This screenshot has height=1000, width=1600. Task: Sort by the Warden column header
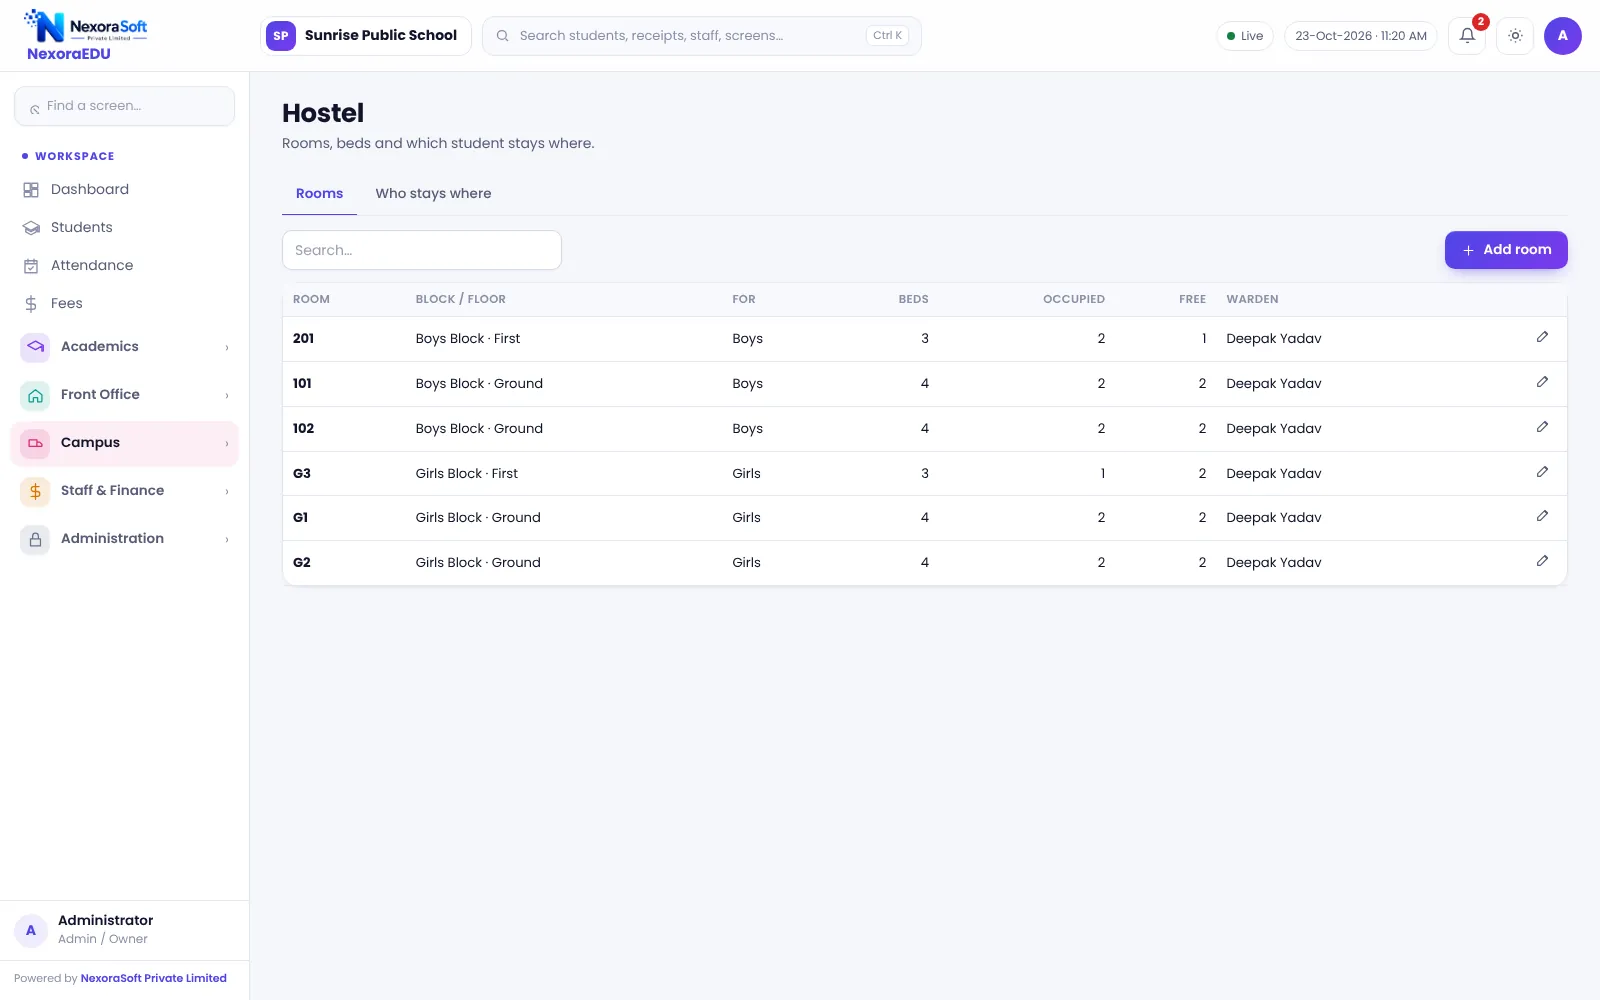coord(1252,299)
